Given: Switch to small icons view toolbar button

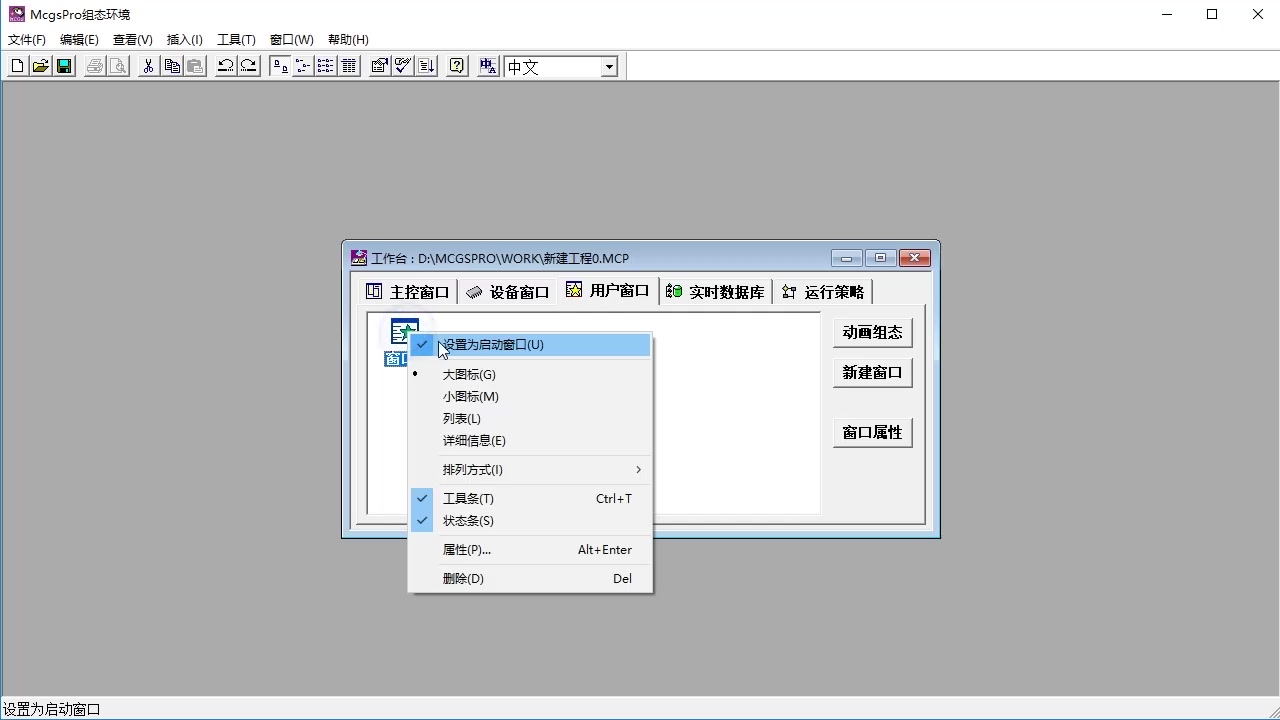Looking at the screenshot, I should pos(303,66).
